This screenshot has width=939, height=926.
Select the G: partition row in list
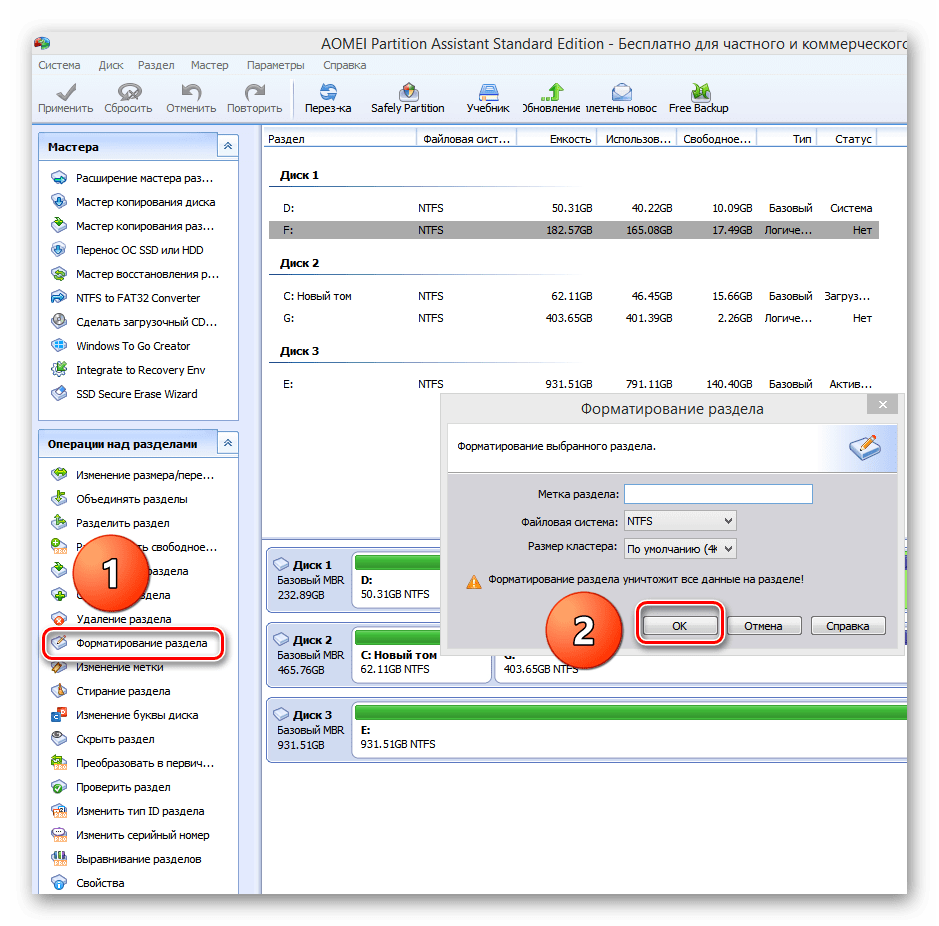point(572,318)
